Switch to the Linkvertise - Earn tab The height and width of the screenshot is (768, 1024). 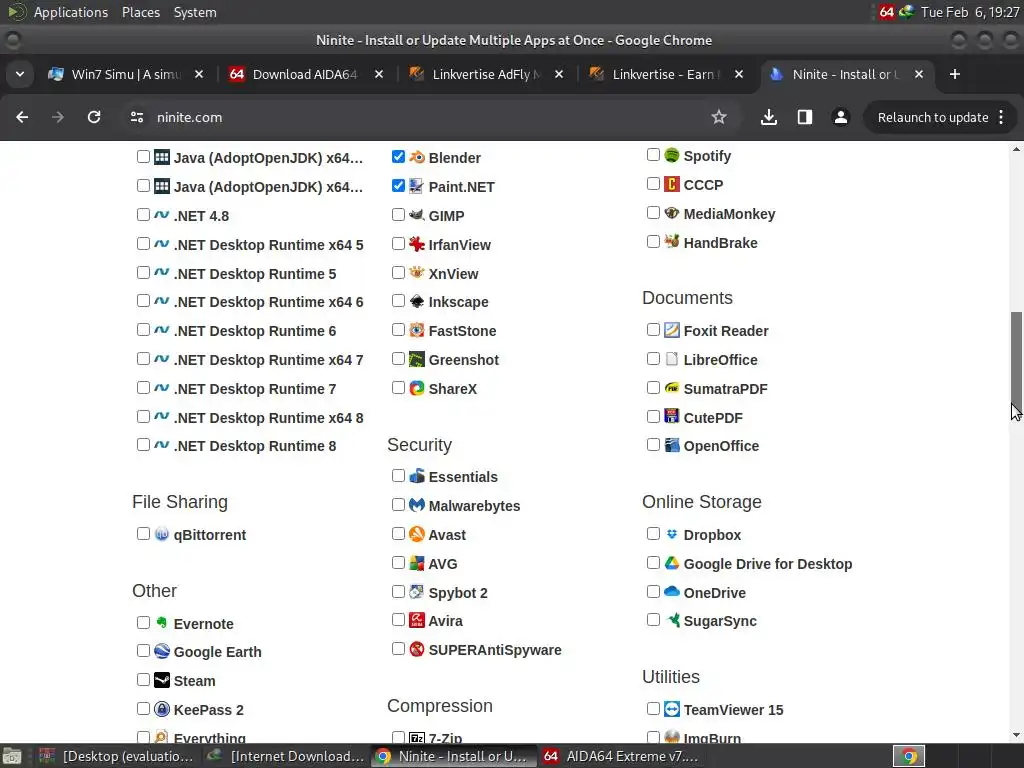(x=665, y=74)
